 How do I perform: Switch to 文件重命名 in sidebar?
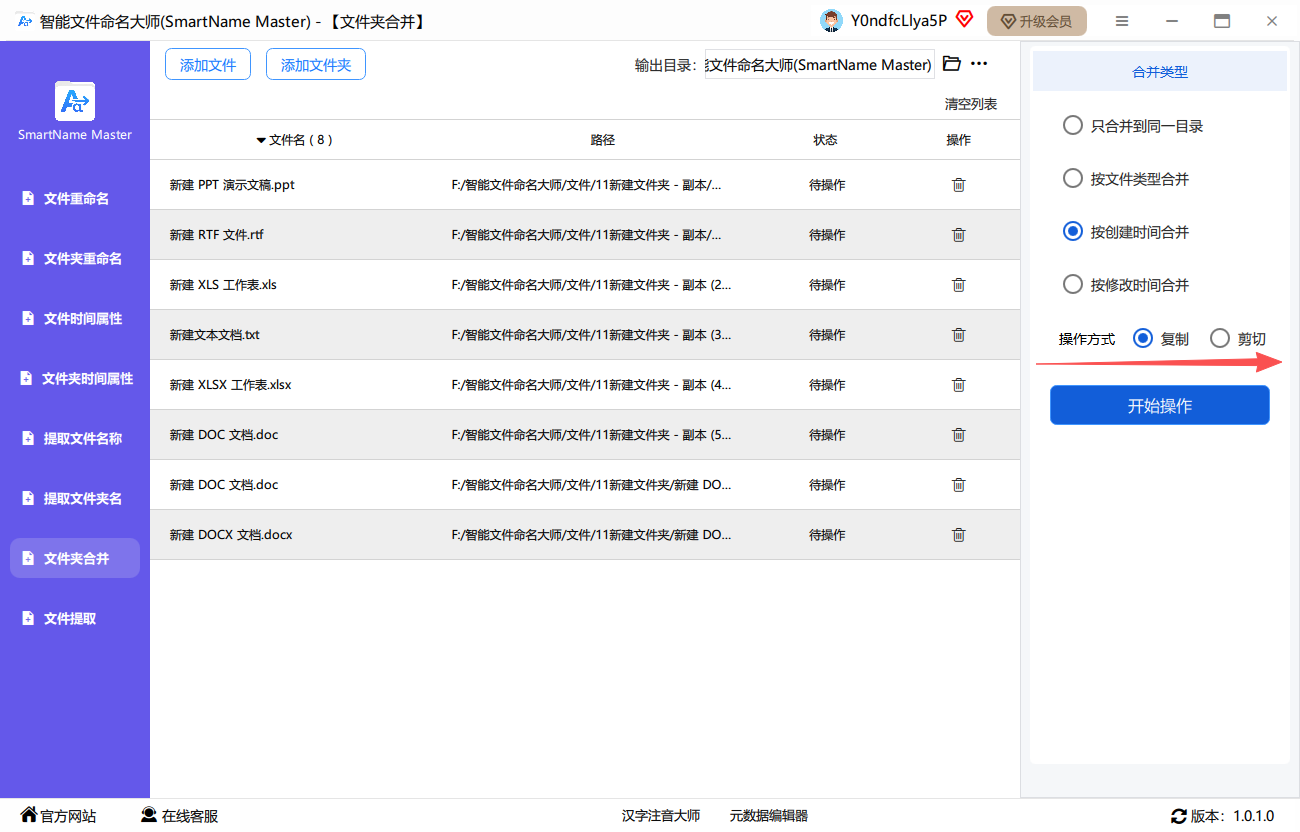75,199
